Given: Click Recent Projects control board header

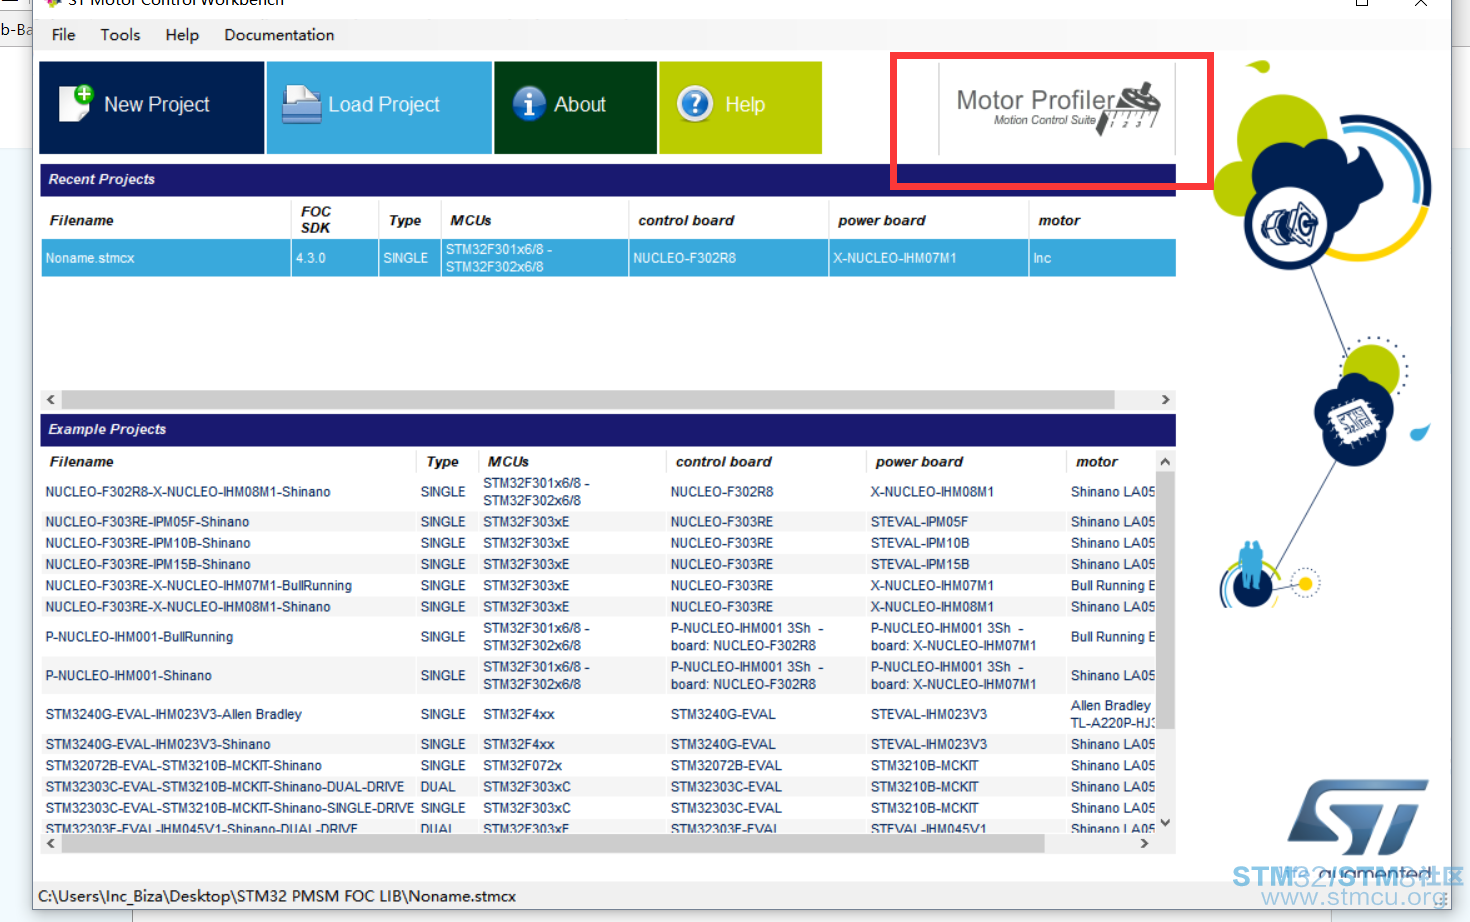Looking at the screenshot, I should pos(686,220).
